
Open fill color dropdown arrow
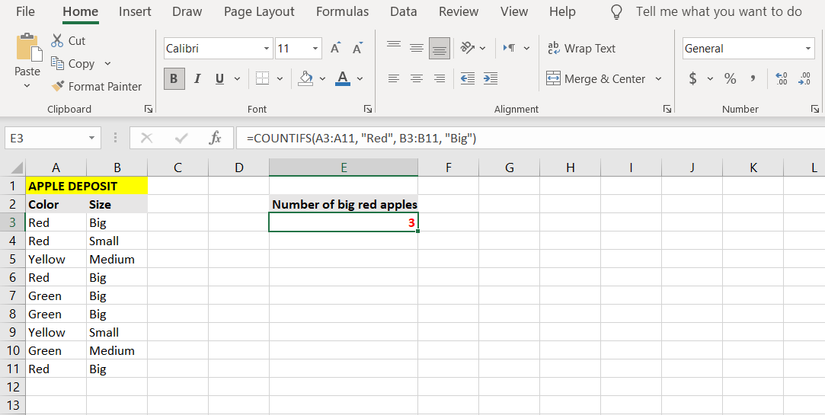coord(323,79)
